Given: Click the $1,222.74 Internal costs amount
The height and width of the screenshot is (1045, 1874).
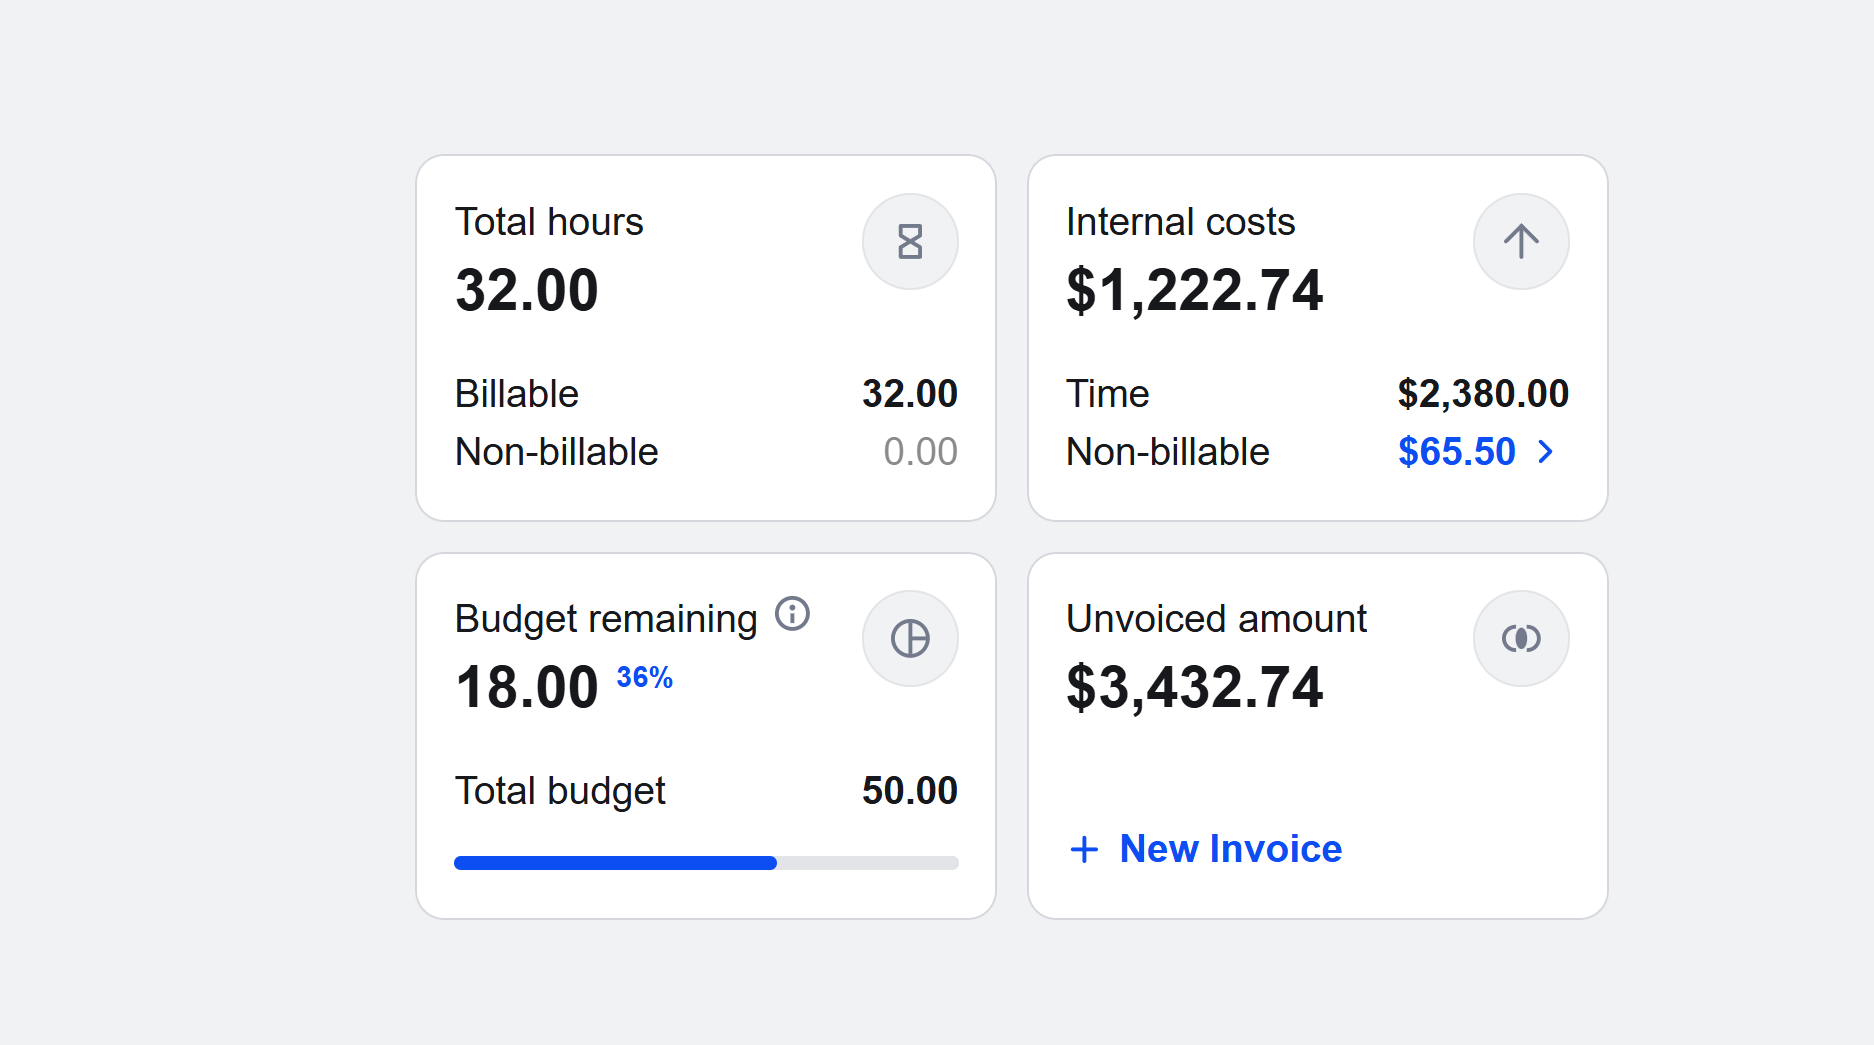Looking at the screenshot, I should pyautogui.click(x=1194, y=291).
